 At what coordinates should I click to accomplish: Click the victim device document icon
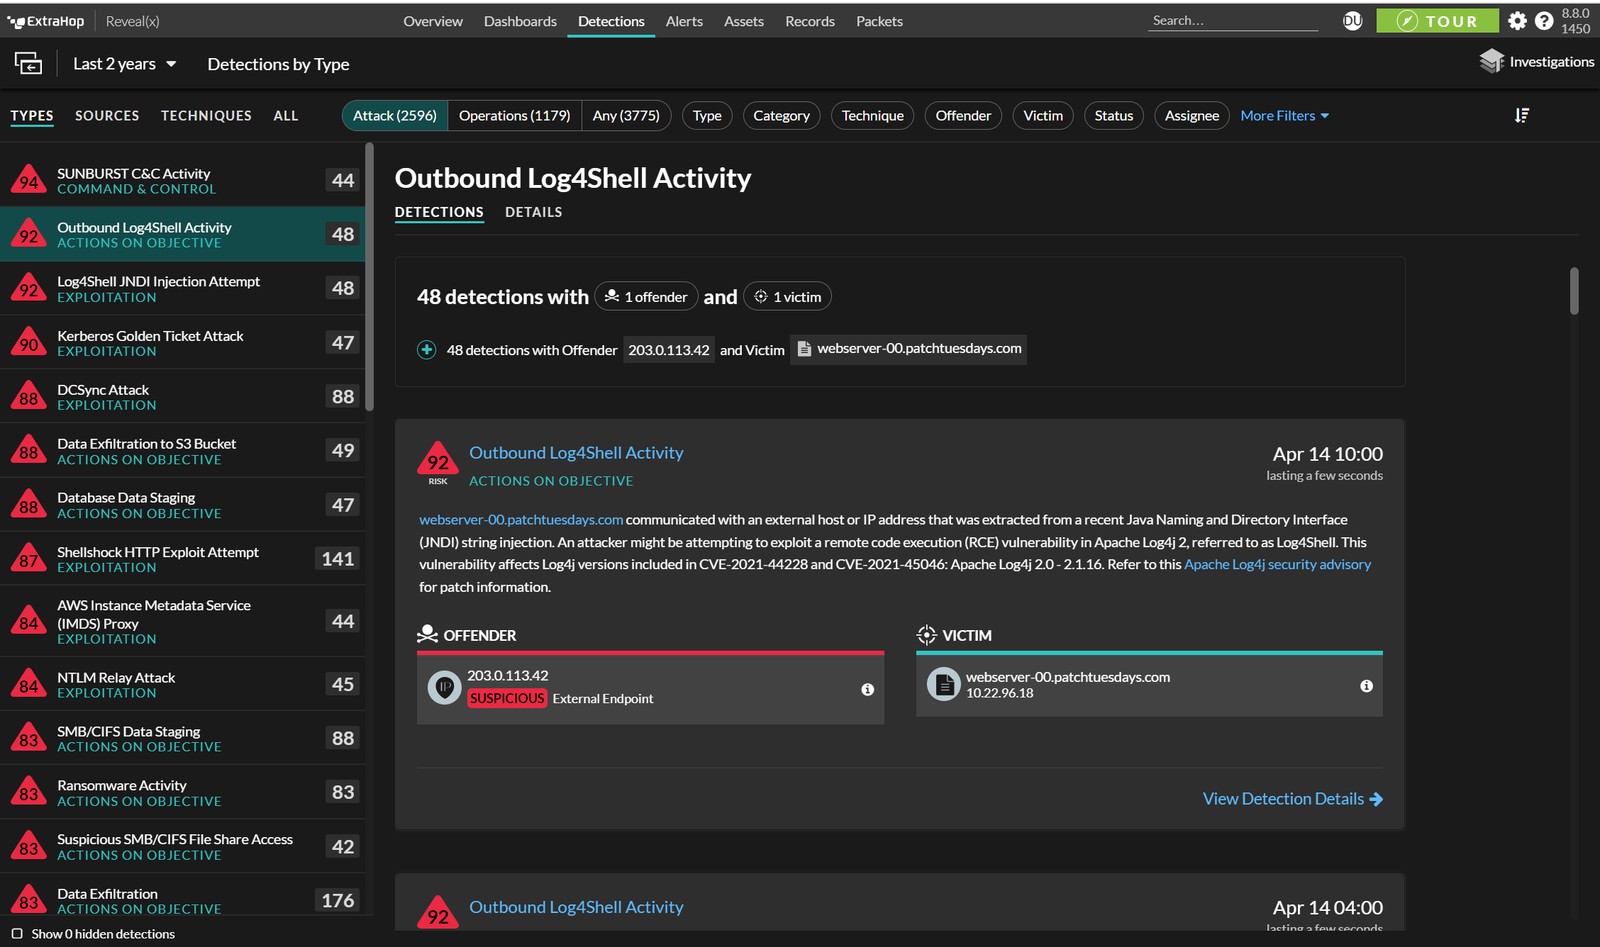(943, 685)
